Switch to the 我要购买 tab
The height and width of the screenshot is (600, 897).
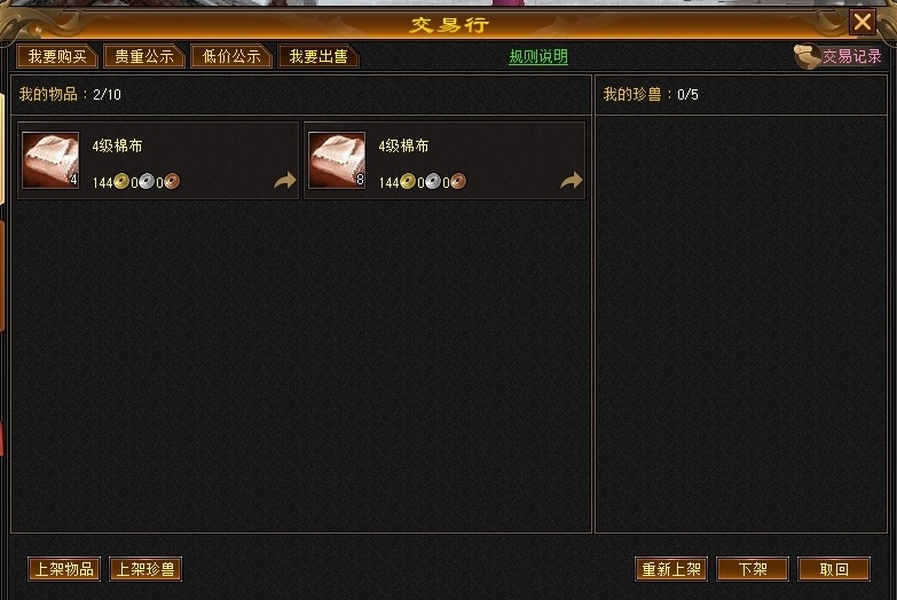(58, 56)
